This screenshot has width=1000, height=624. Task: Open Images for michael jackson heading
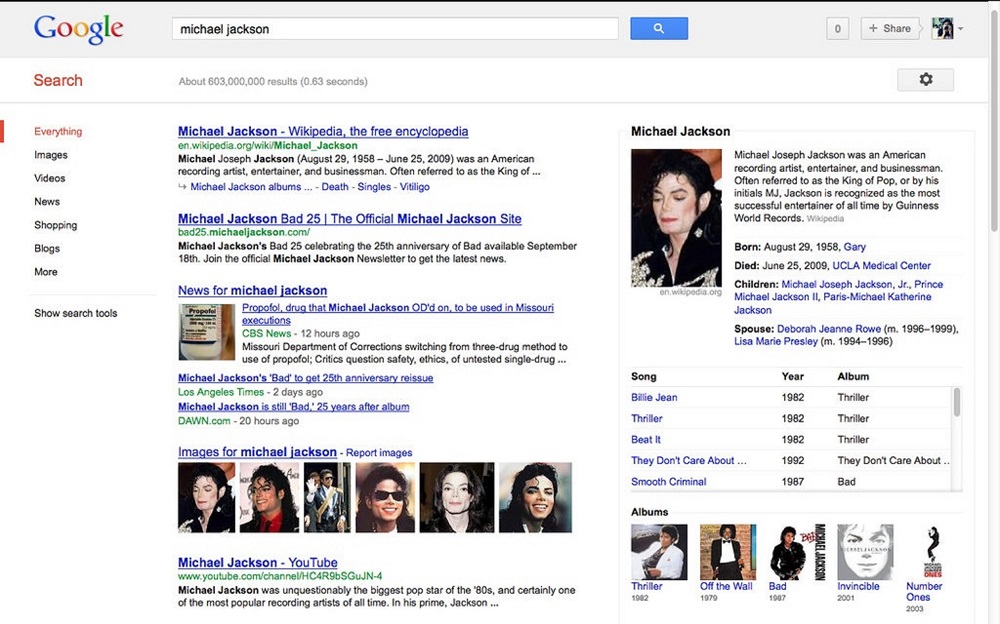(x=257, y=452)
